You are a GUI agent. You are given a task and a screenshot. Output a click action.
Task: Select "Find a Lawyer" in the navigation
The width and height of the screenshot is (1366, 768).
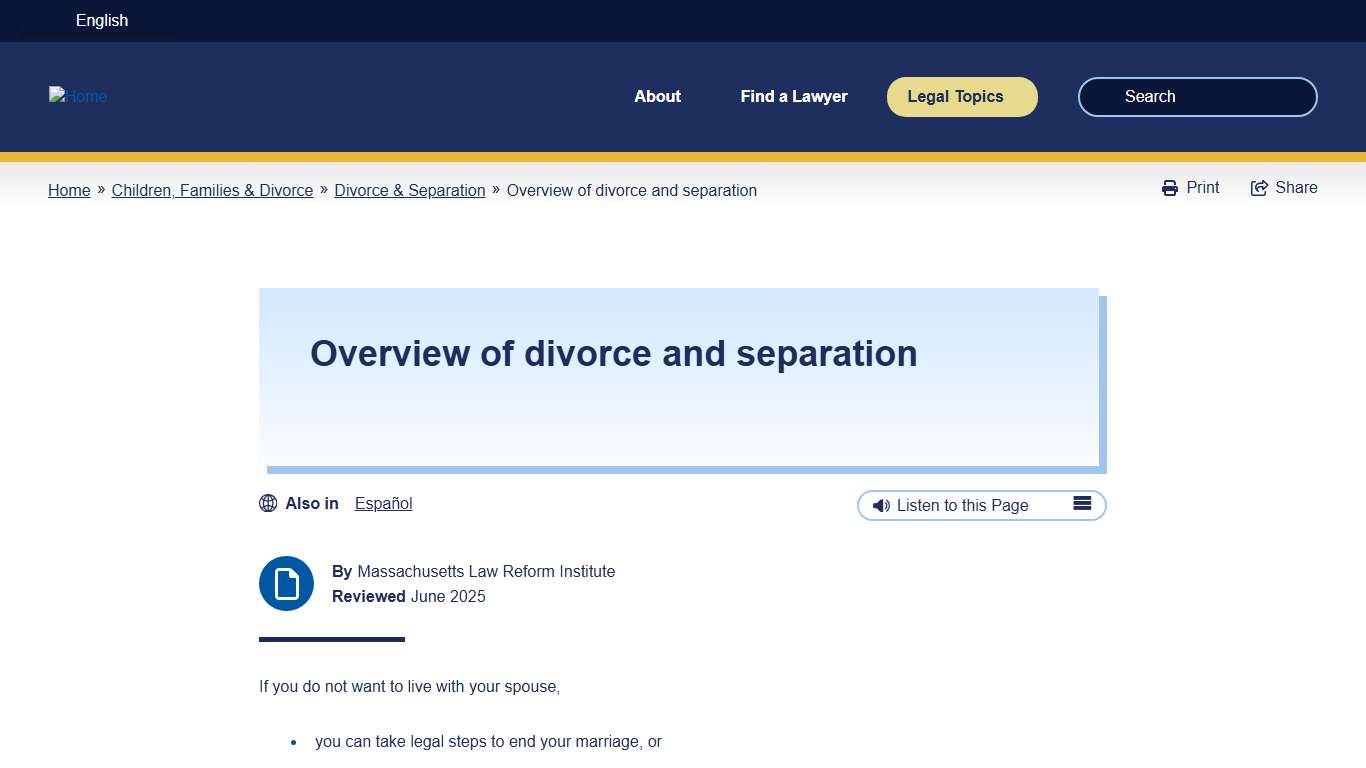point(794,96)
